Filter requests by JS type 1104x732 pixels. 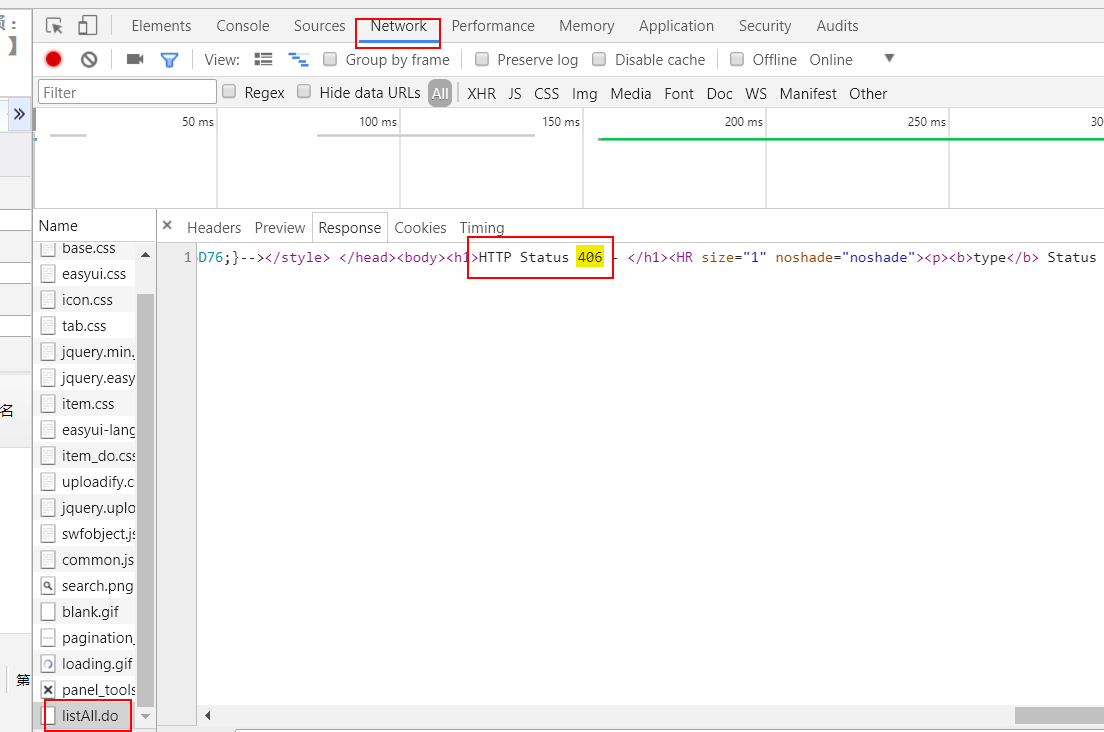(x=515, y=94)
